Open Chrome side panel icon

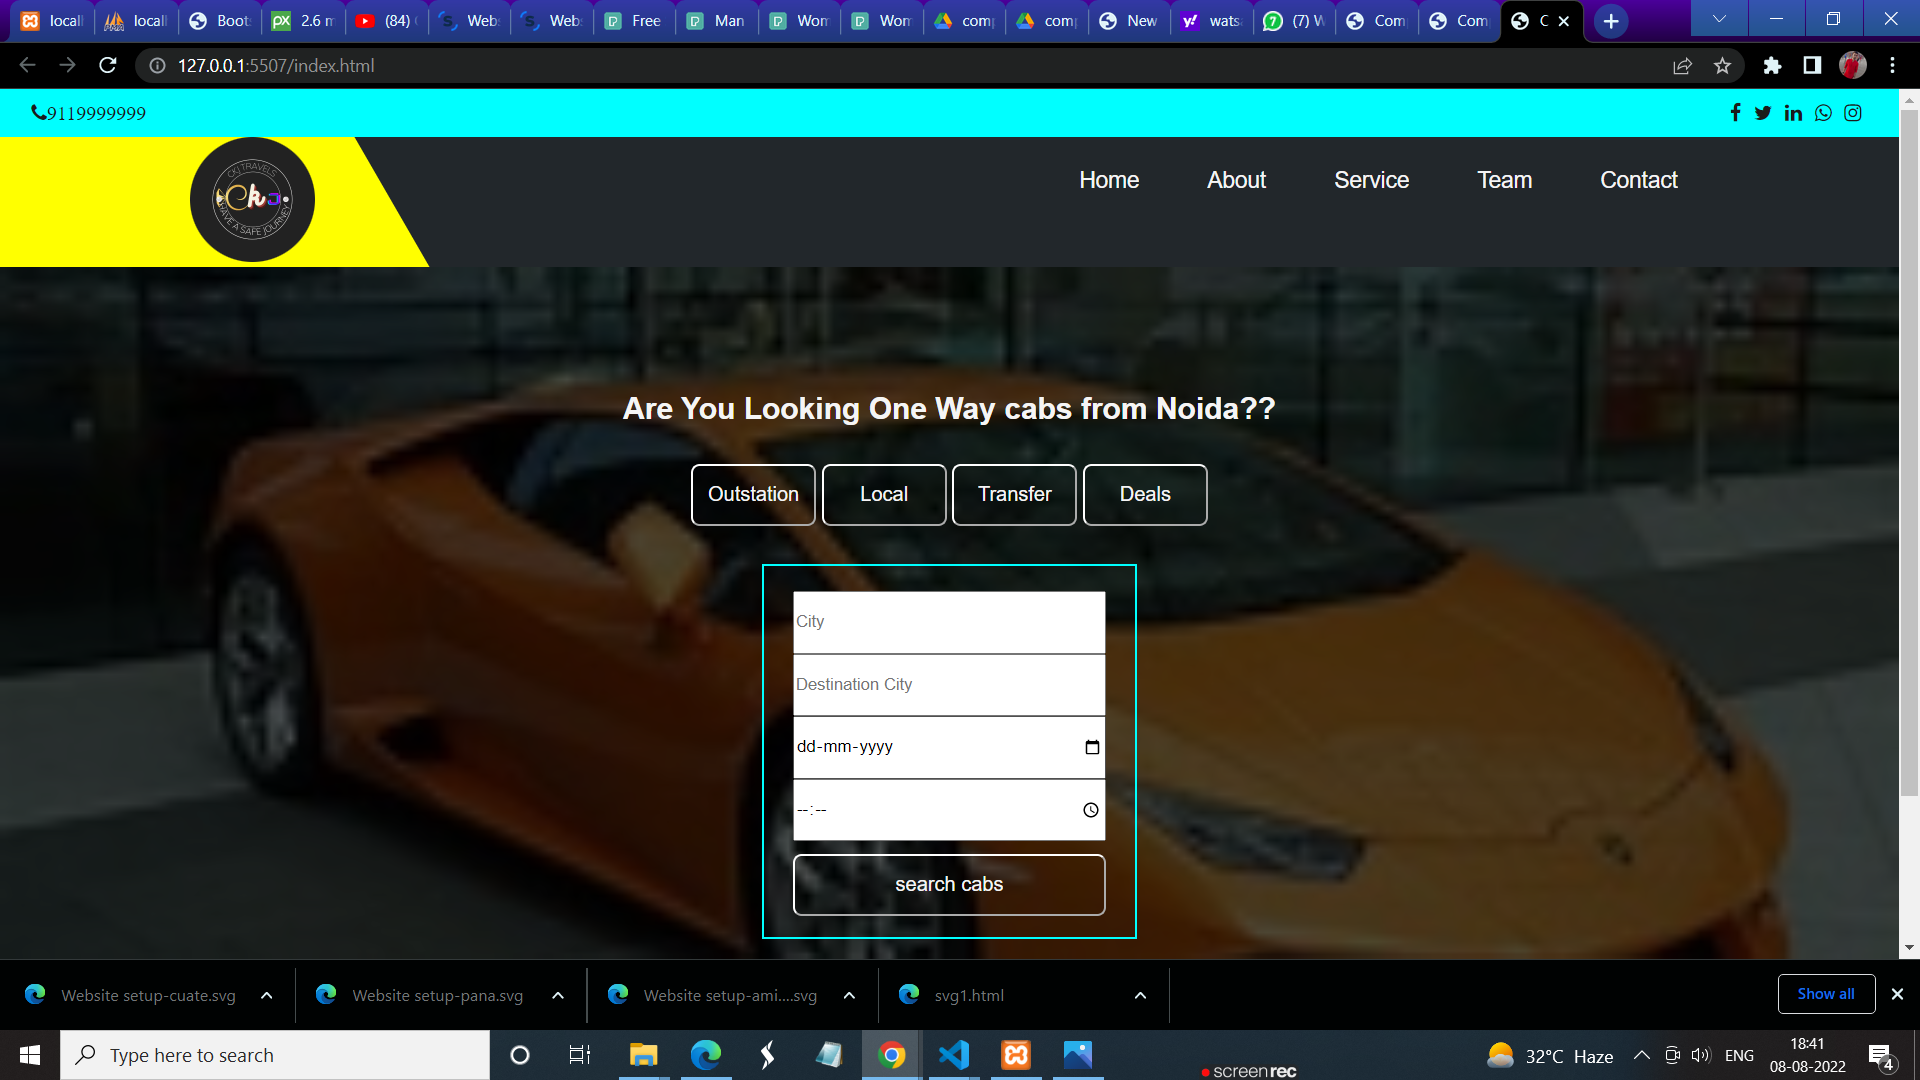click(x=1812, y=65)
